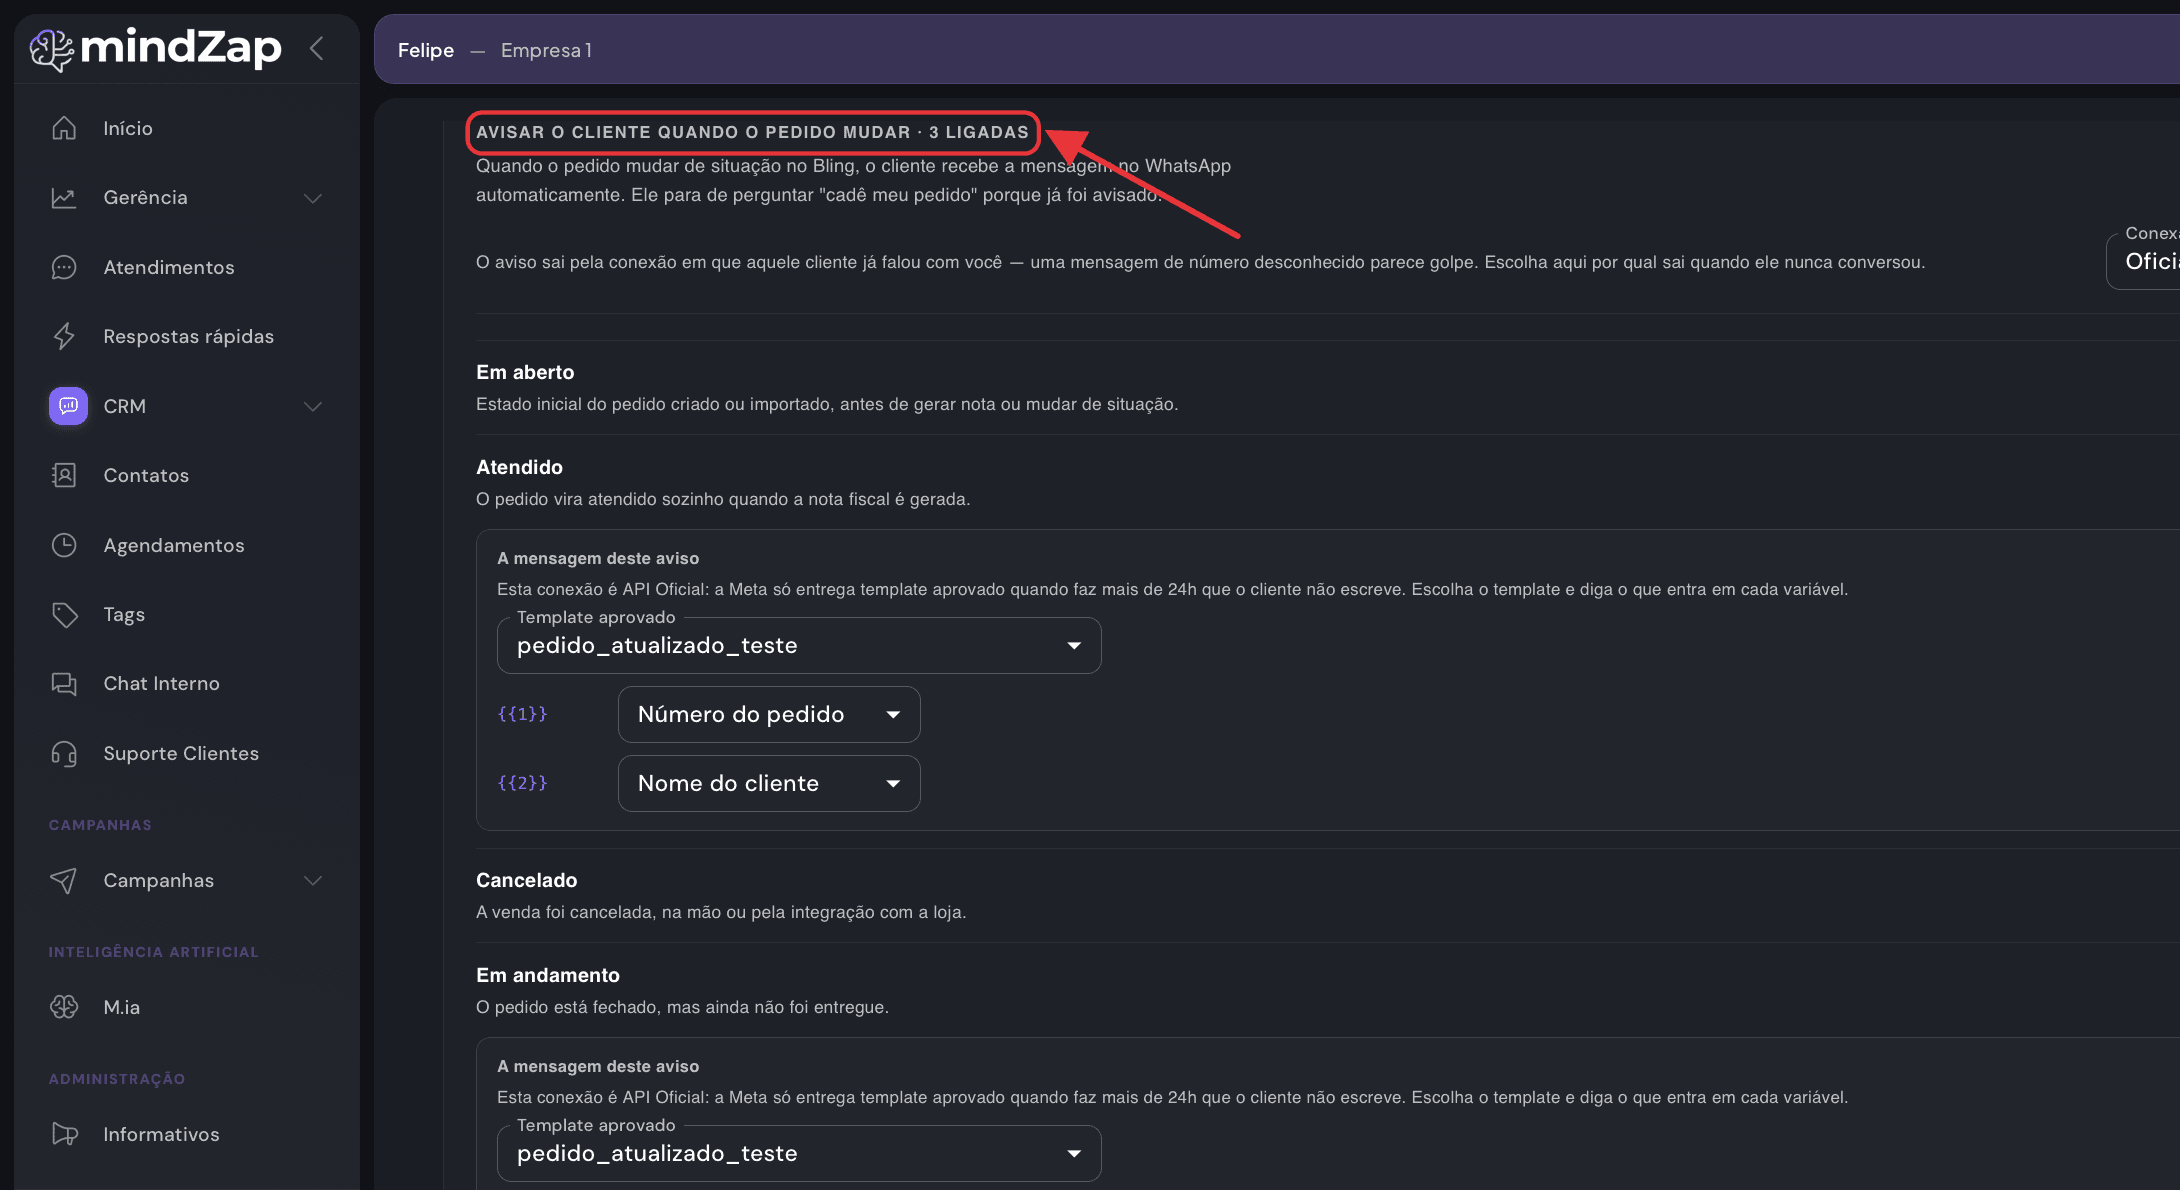Open the Conexão dropdown at right edge
The width and height of the screenshot is (2180, 1190).
tap(2143, 260)
